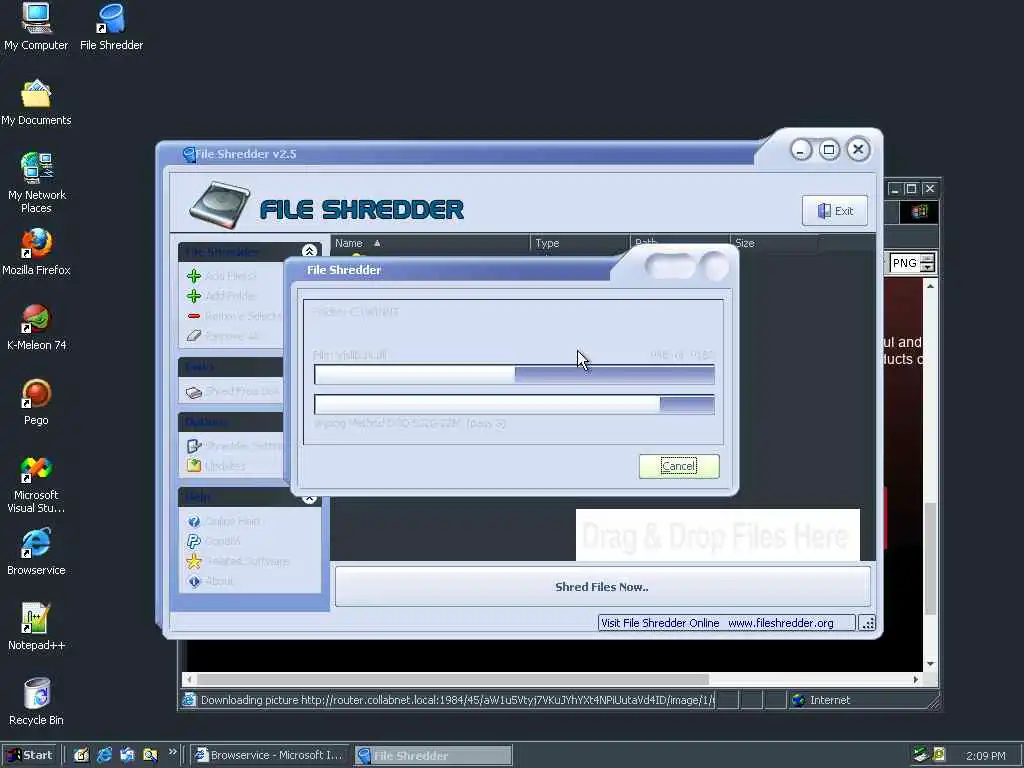Launch Notepad++ from desktop
This screenshot has height=768, width=1024.
pos(36,627)
